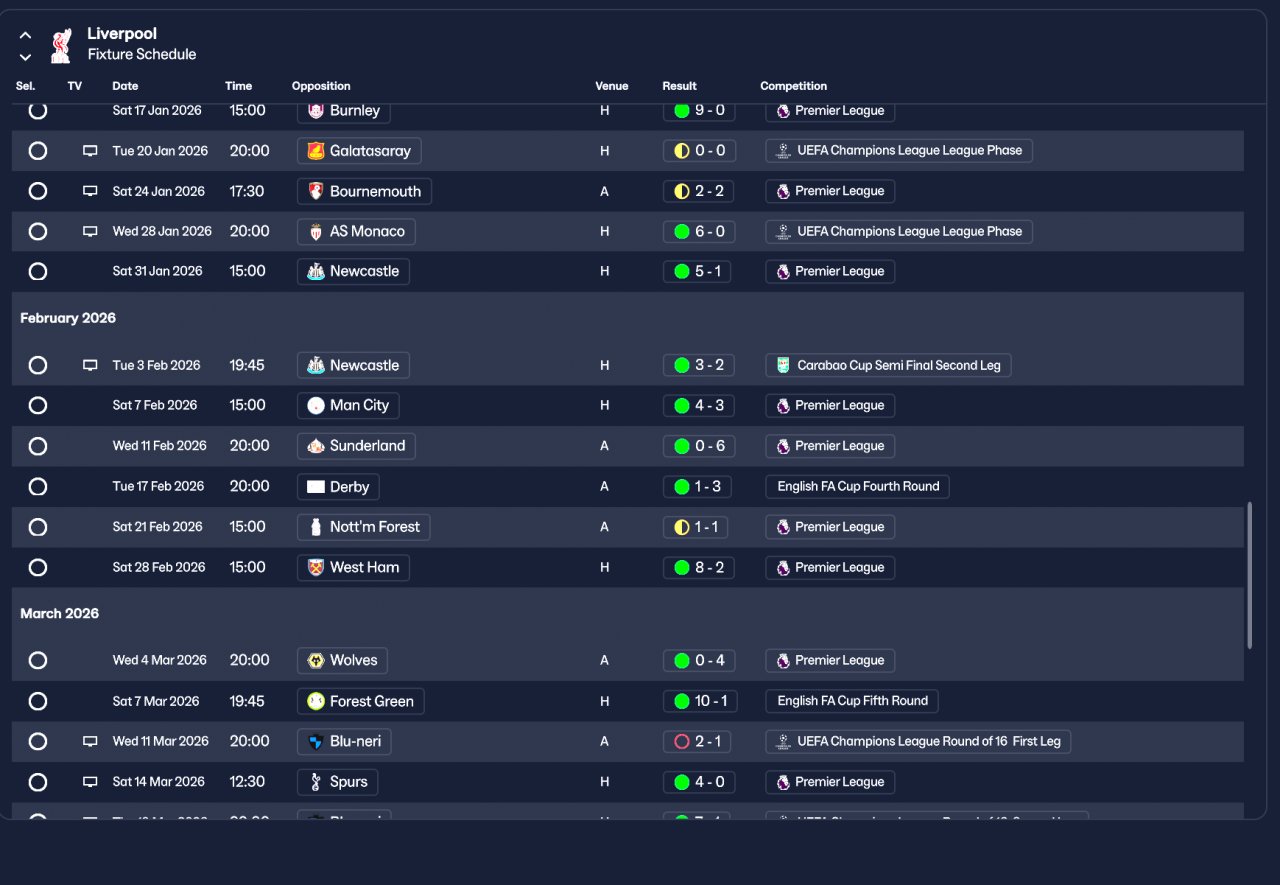Open the 10 - 1 result against Forest Green
The image size is (1280, 885).
click(x=700, y=701)
